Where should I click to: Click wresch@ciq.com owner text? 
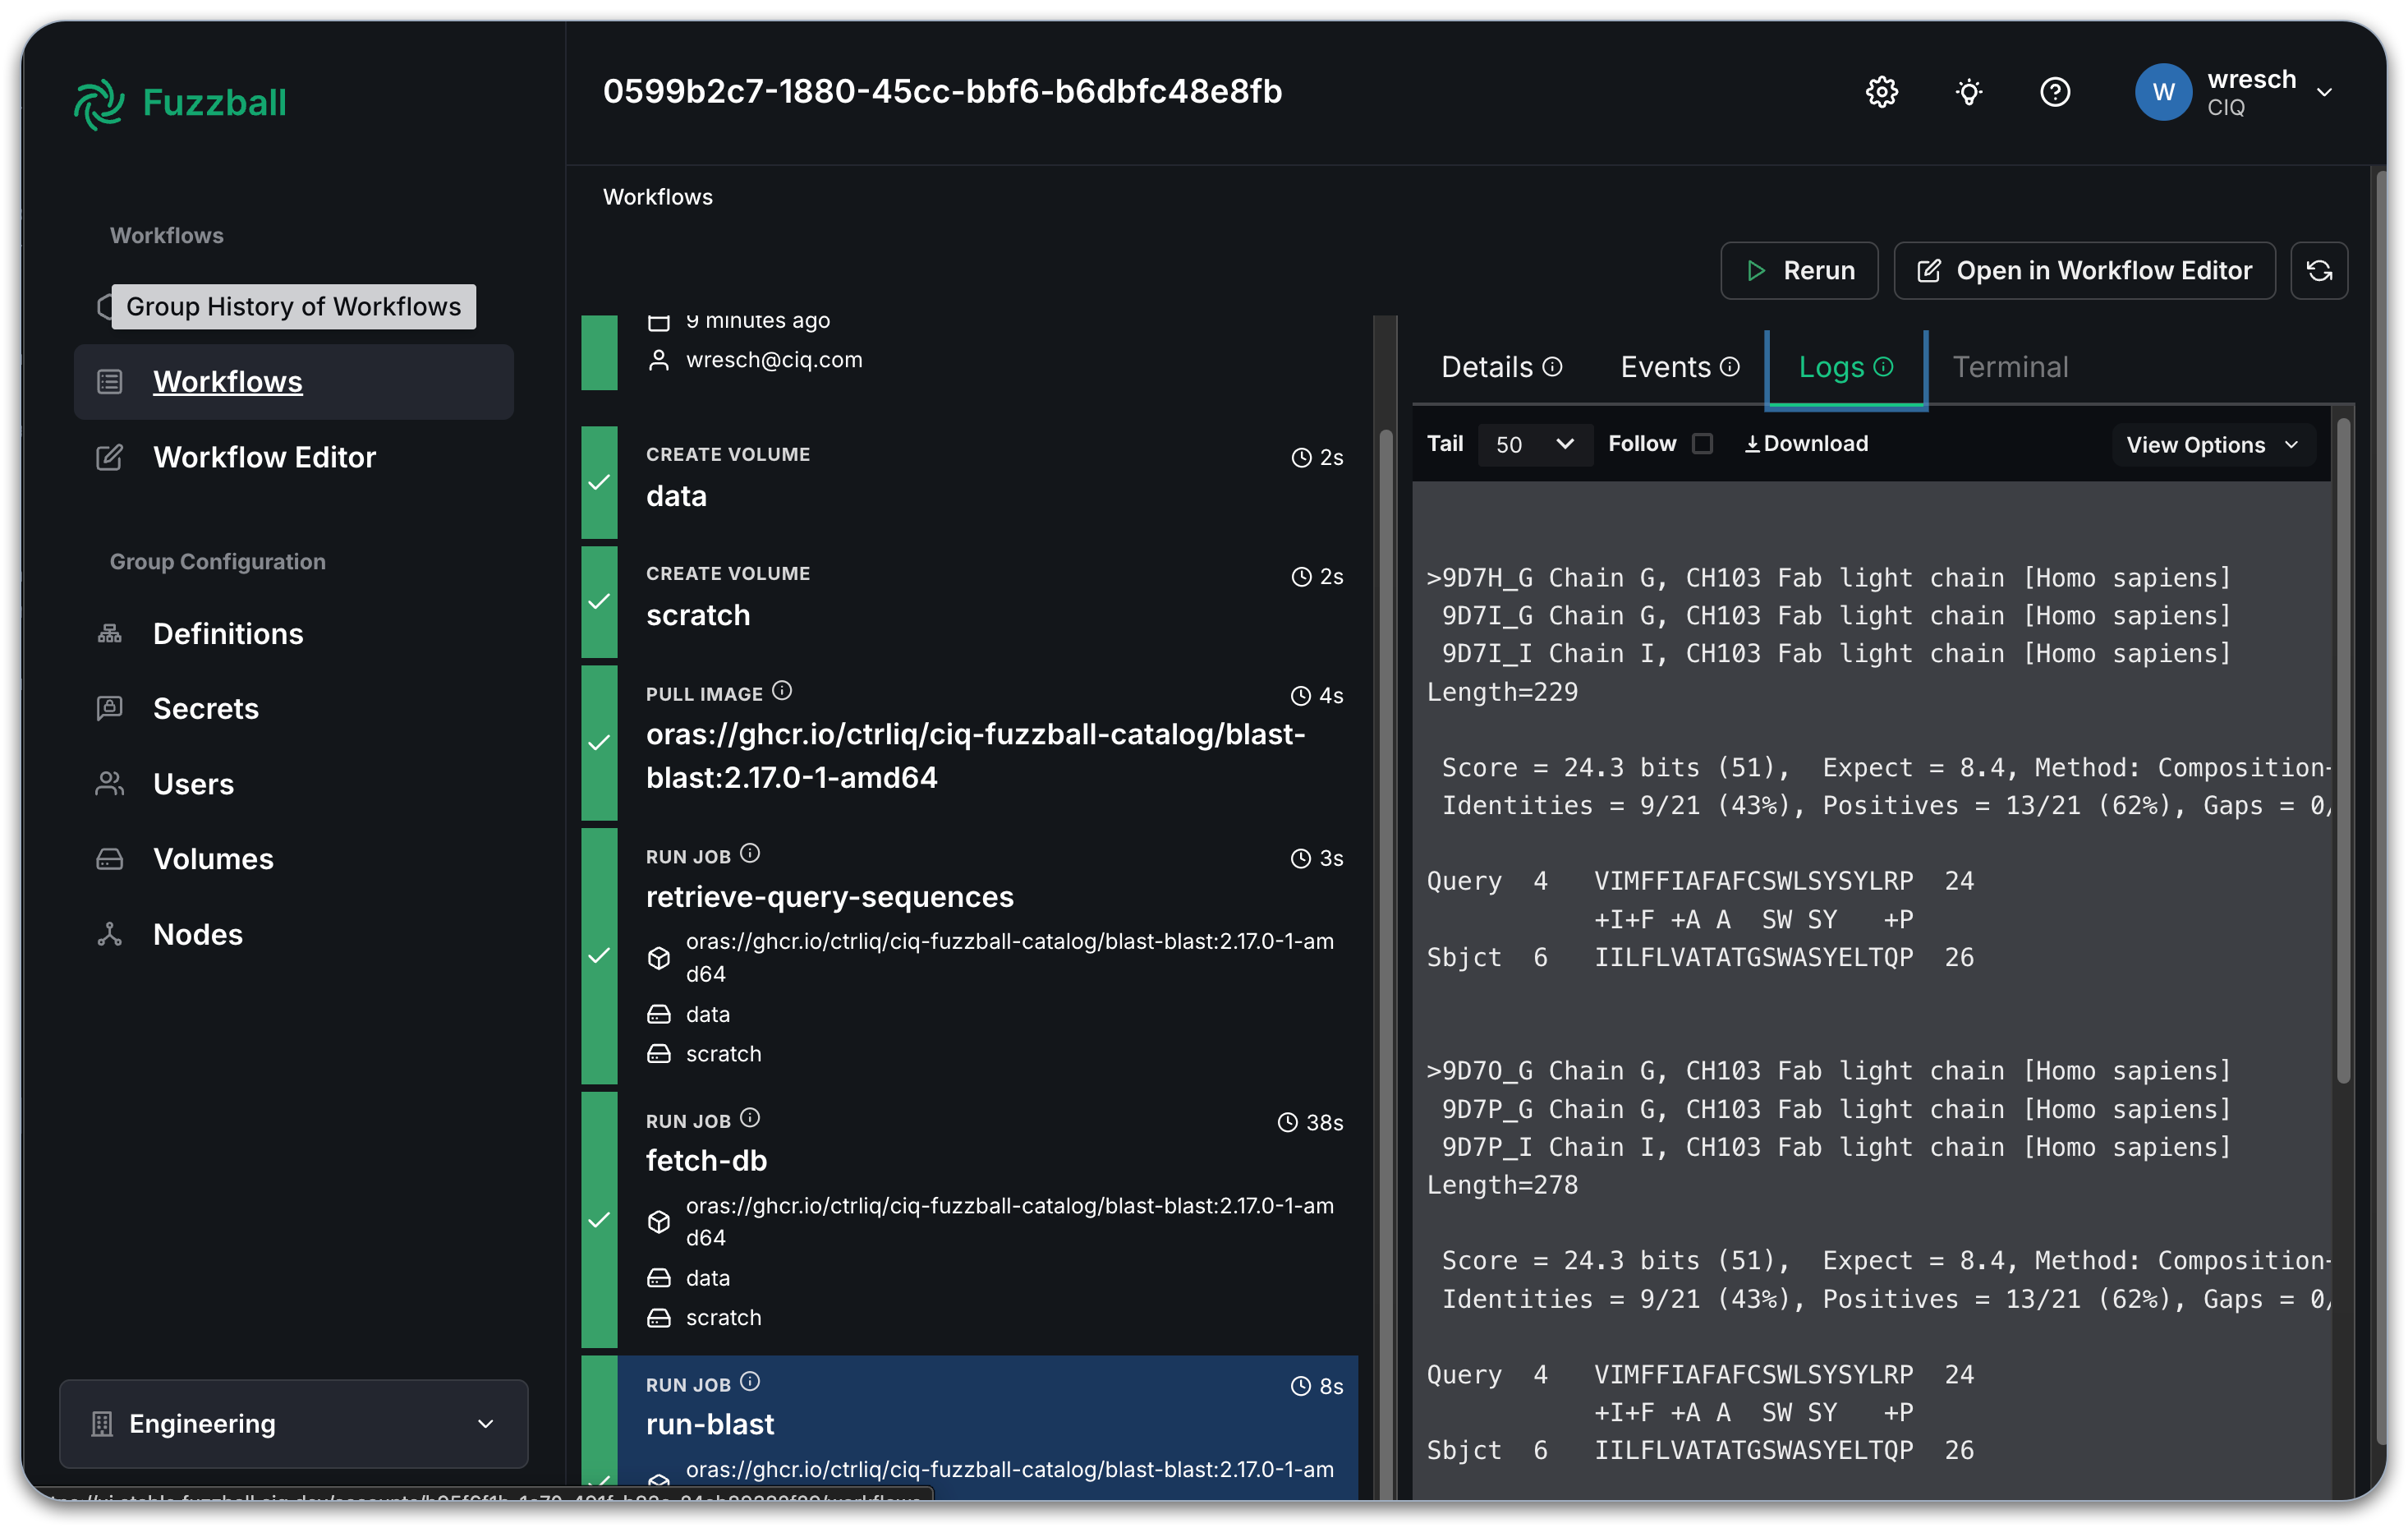(x=774, y=360)
